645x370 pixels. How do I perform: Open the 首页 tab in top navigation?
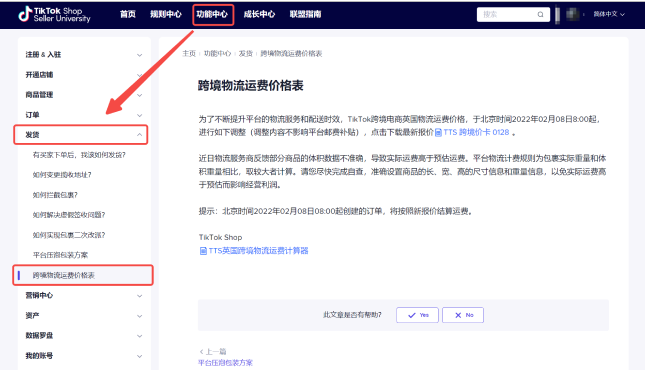pos(128,14)
